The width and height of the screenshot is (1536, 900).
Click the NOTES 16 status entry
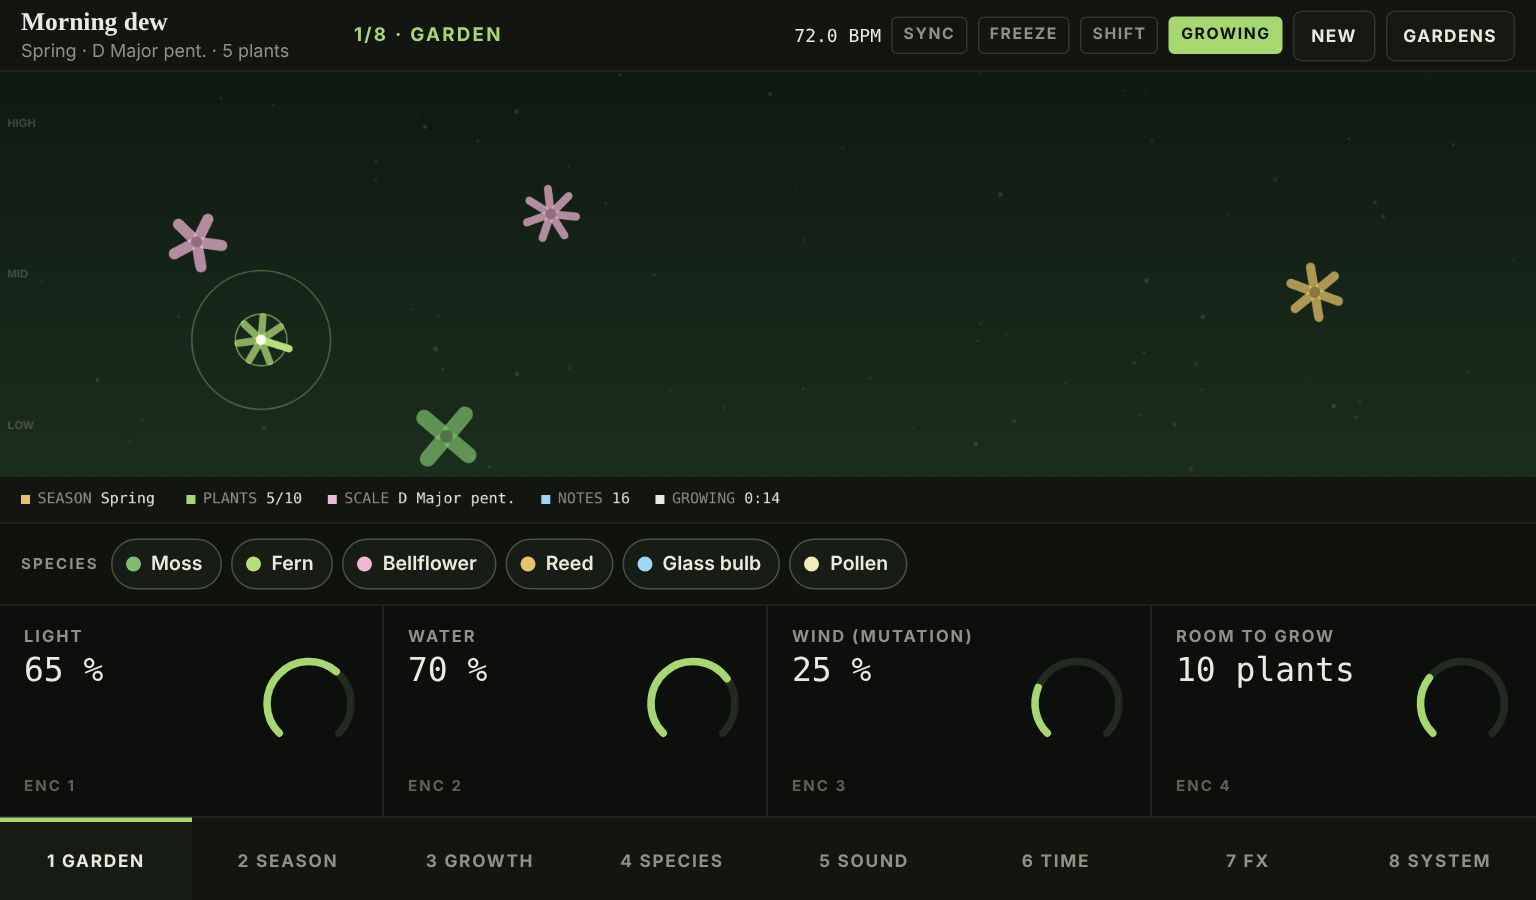tap(585, 498)
